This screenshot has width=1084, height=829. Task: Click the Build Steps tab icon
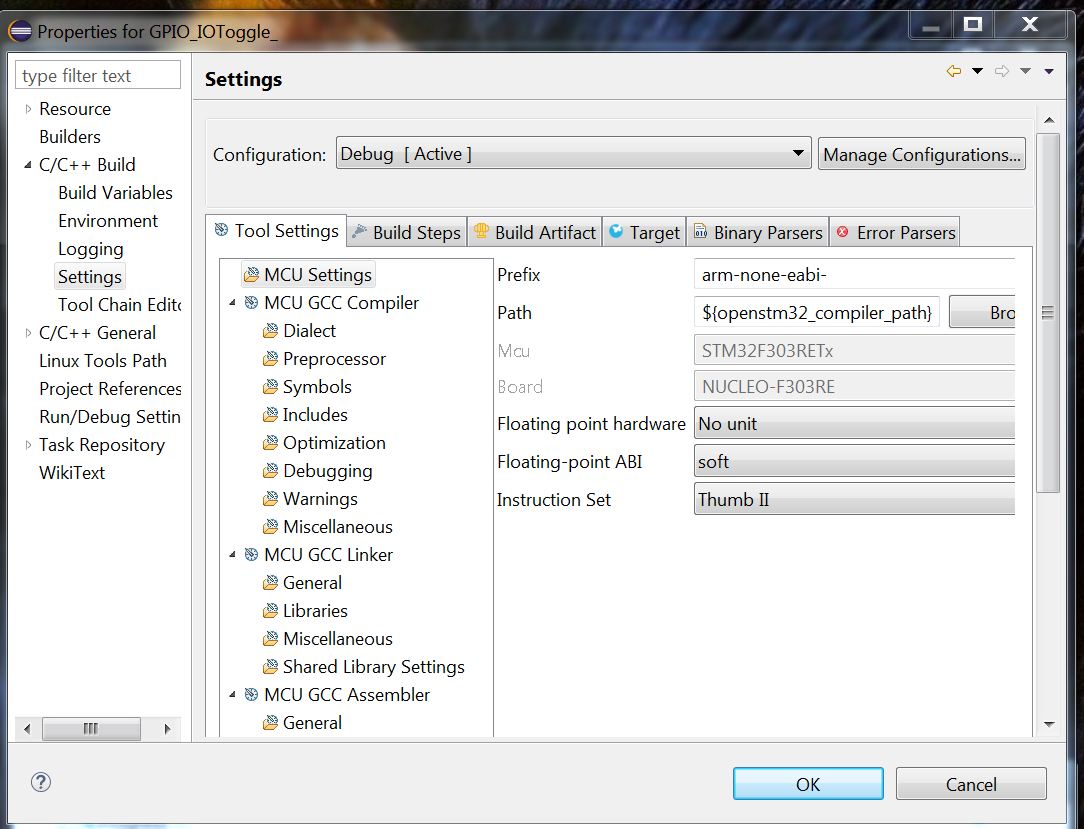[x=359, y=232]
